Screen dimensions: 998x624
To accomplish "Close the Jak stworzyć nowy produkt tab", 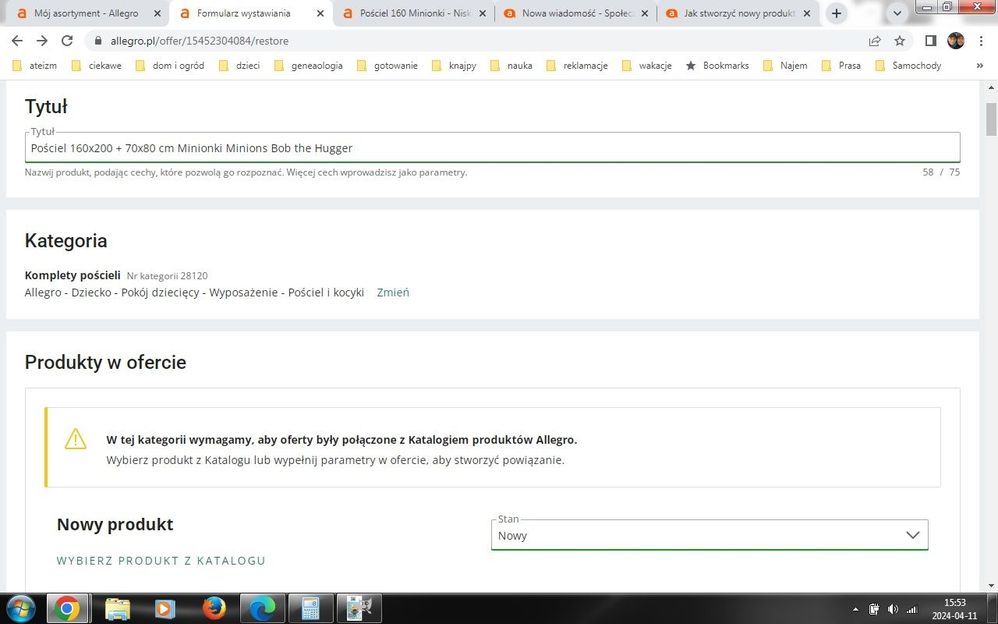I will click(x=807, y=13).
